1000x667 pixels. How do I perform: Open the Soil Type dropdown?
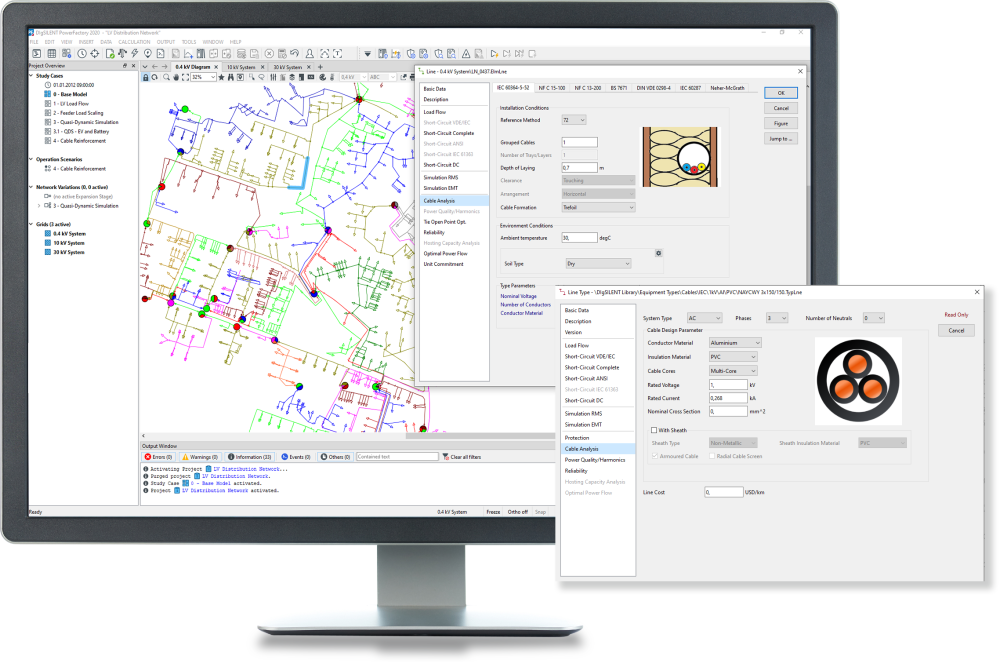click(x=599, y=263)
